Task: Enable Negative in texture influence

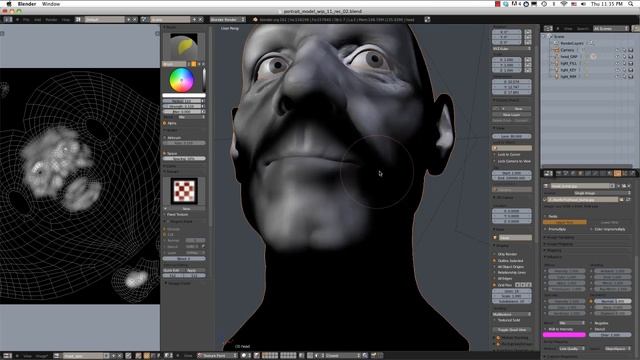Action: 591,323
